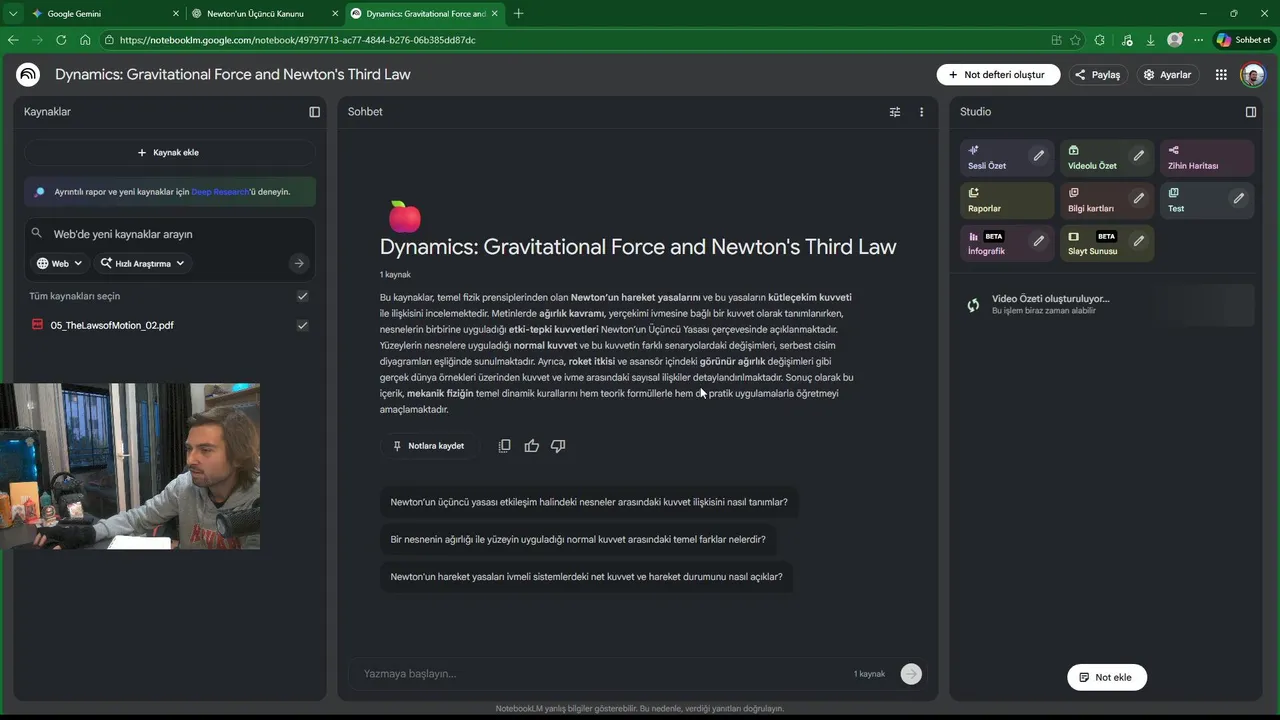The width and height of the screenshot is (1280, 720).
Task: Open a new browser tab
Action: (518, 14)
